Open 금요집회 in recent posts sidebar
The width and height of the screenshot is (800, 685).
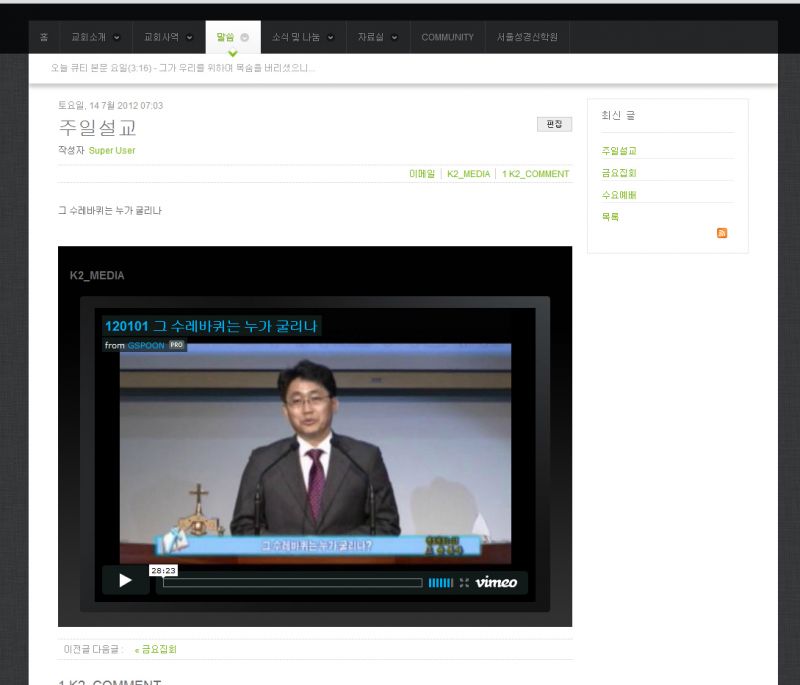click(619, 173)
